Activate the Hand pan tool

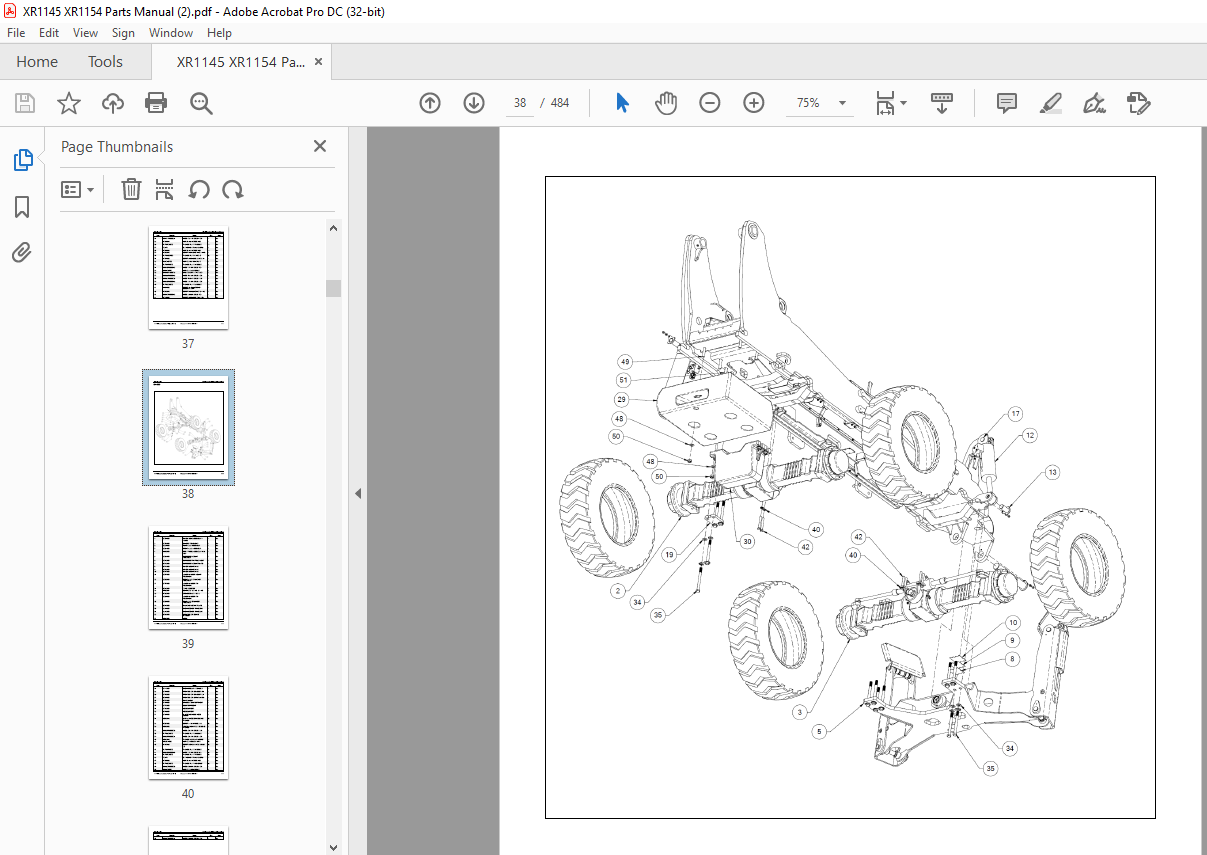666,103
